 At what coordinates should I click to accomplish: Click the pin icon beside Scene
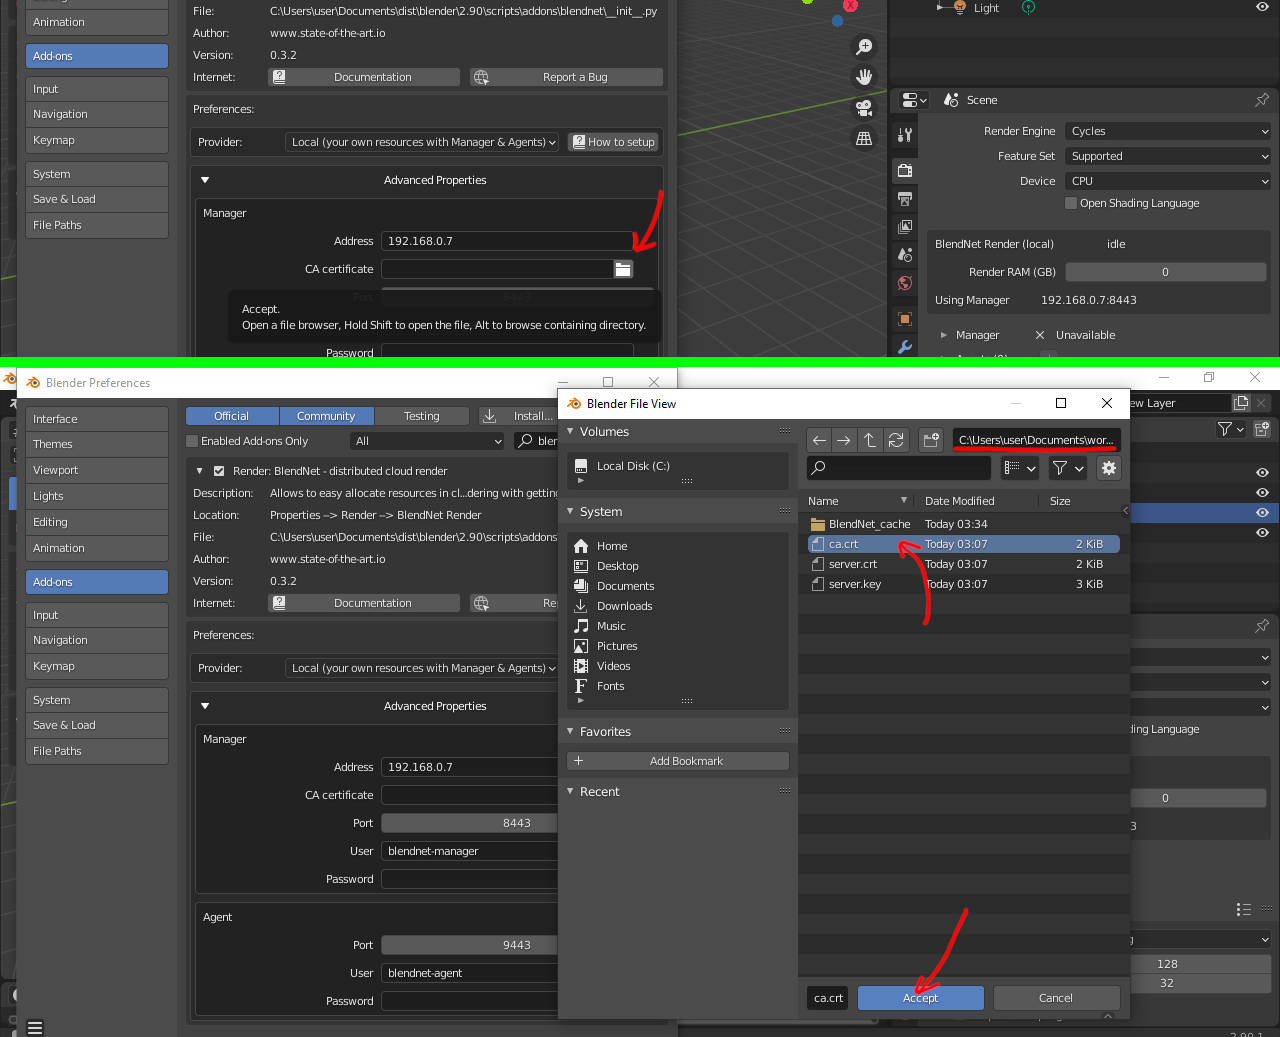click(x=1262, y=100)
